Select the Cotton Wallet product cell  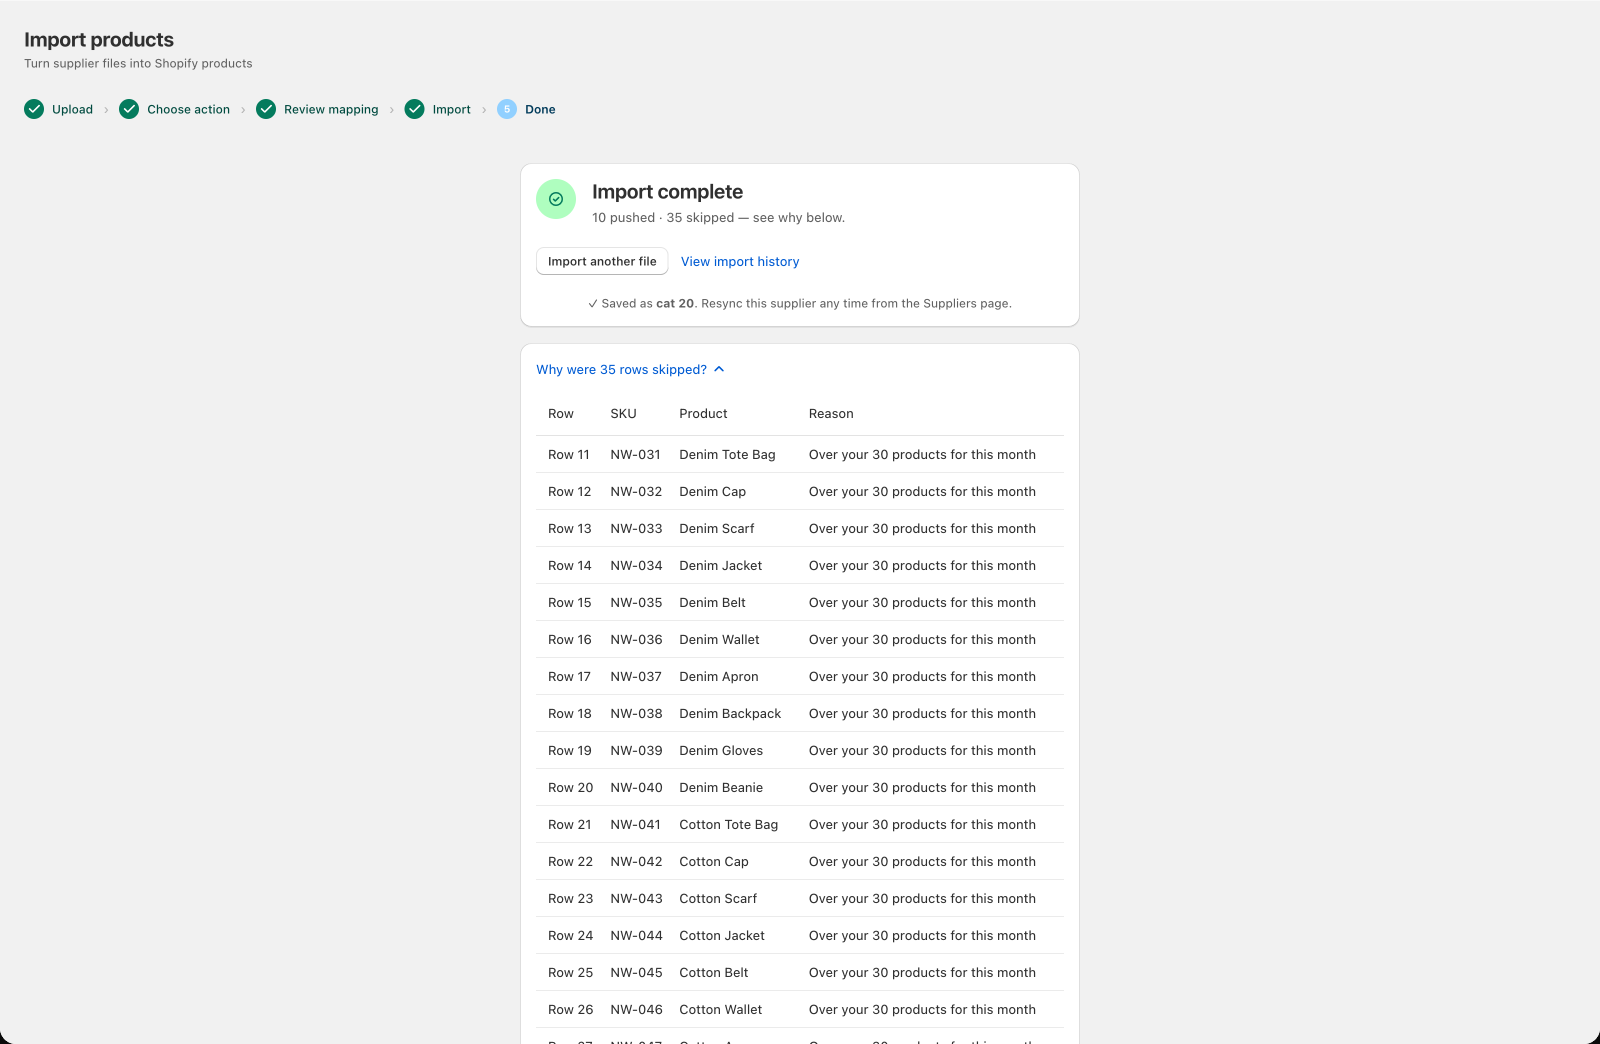click(720, 1010)
